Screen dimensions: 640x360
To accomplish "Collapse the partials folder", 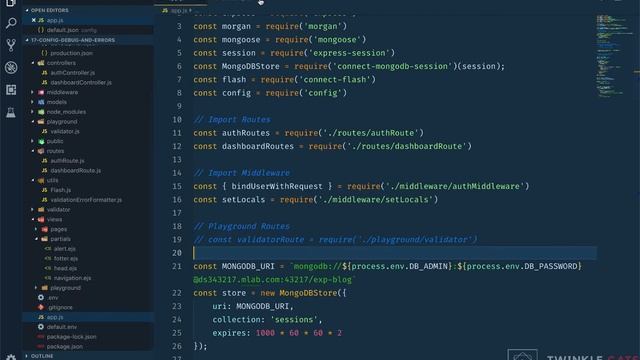I will pos(36,239).
